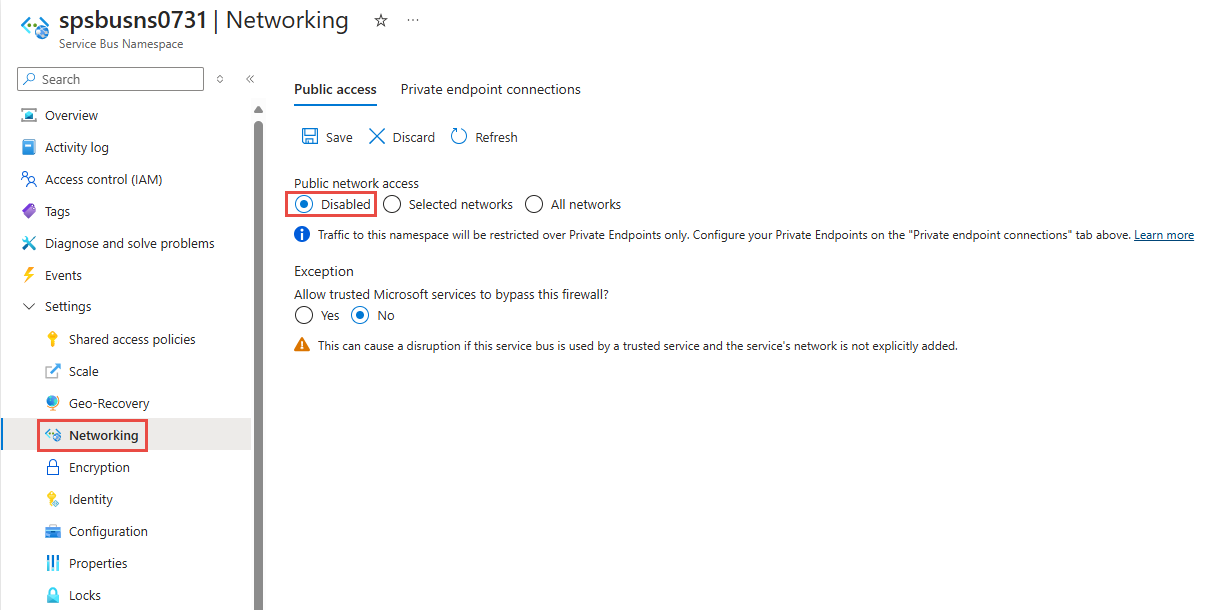Collapse the left navigation pane
Image resolution: width=1214 pixels, height=610 pixels.
click(250, 78)
